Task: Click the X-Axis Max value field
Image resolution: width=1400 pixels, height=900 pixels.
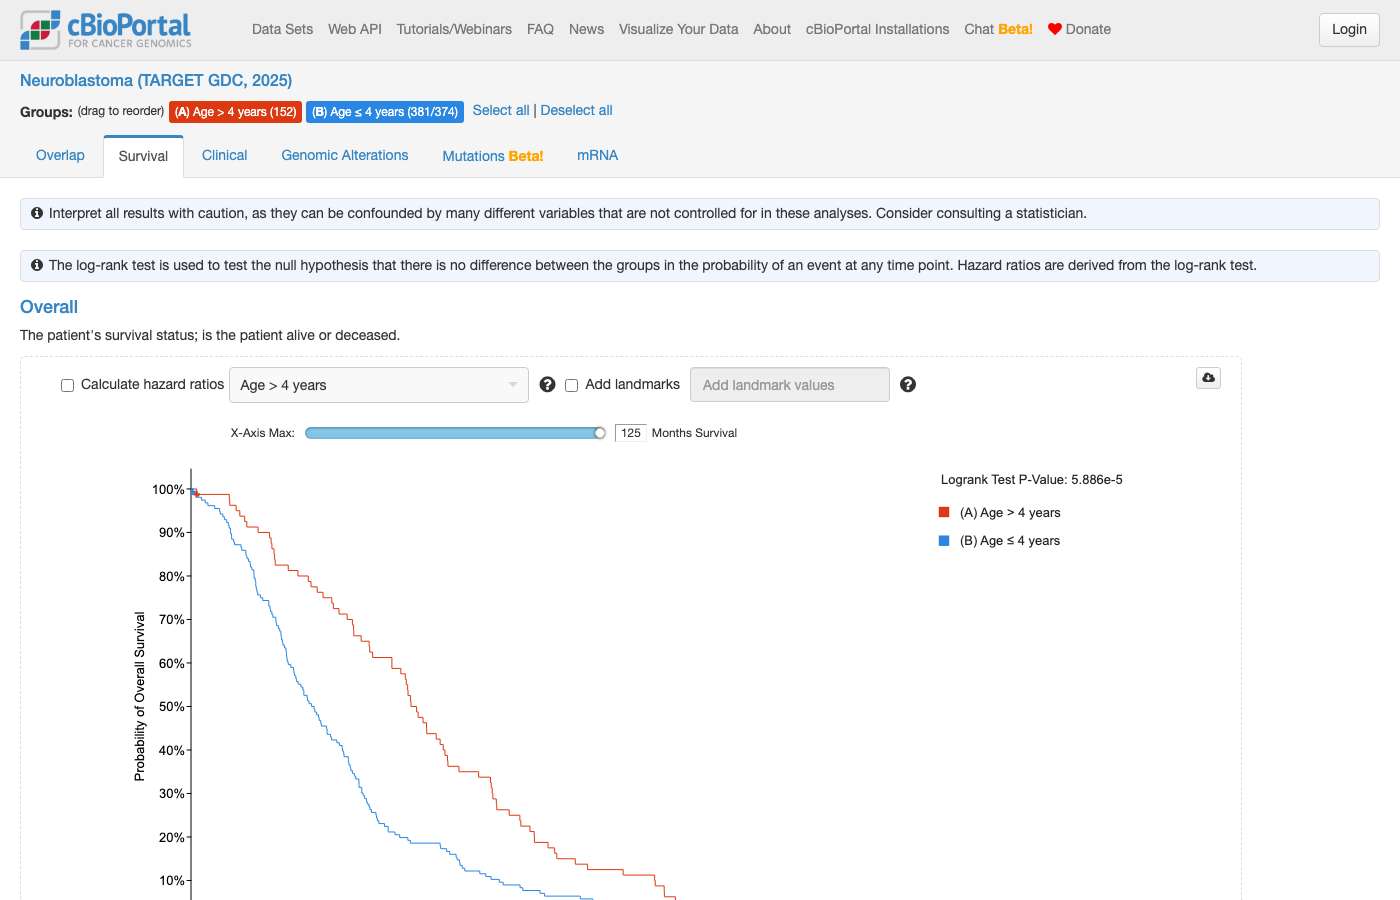Action: click(631, 433)
